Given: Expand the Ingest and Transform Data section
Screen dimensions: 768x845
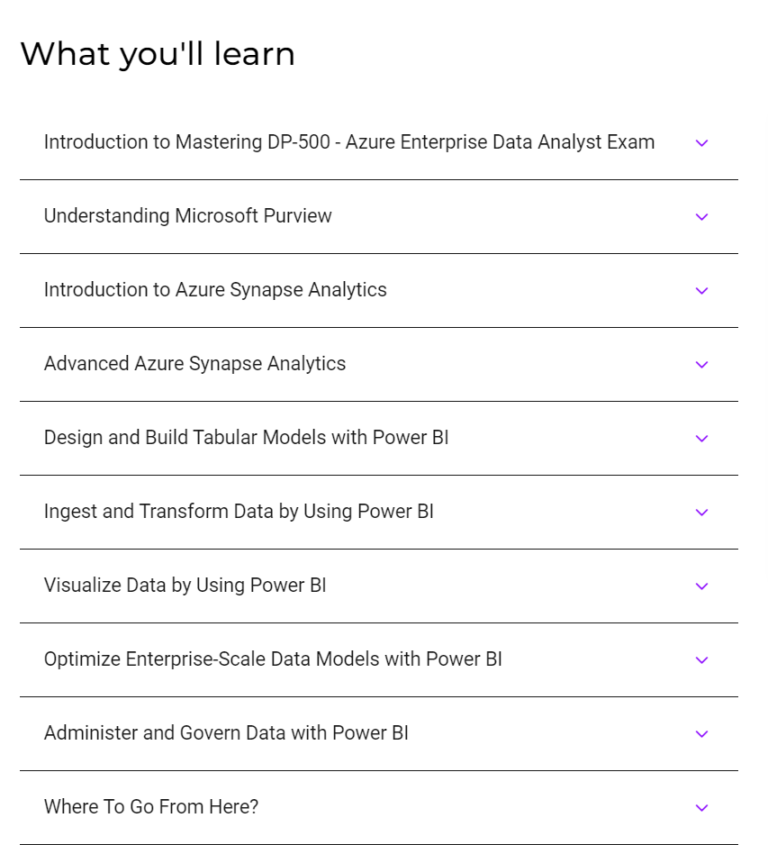Looking at the screenshot, I should click(x=701, y=512).
